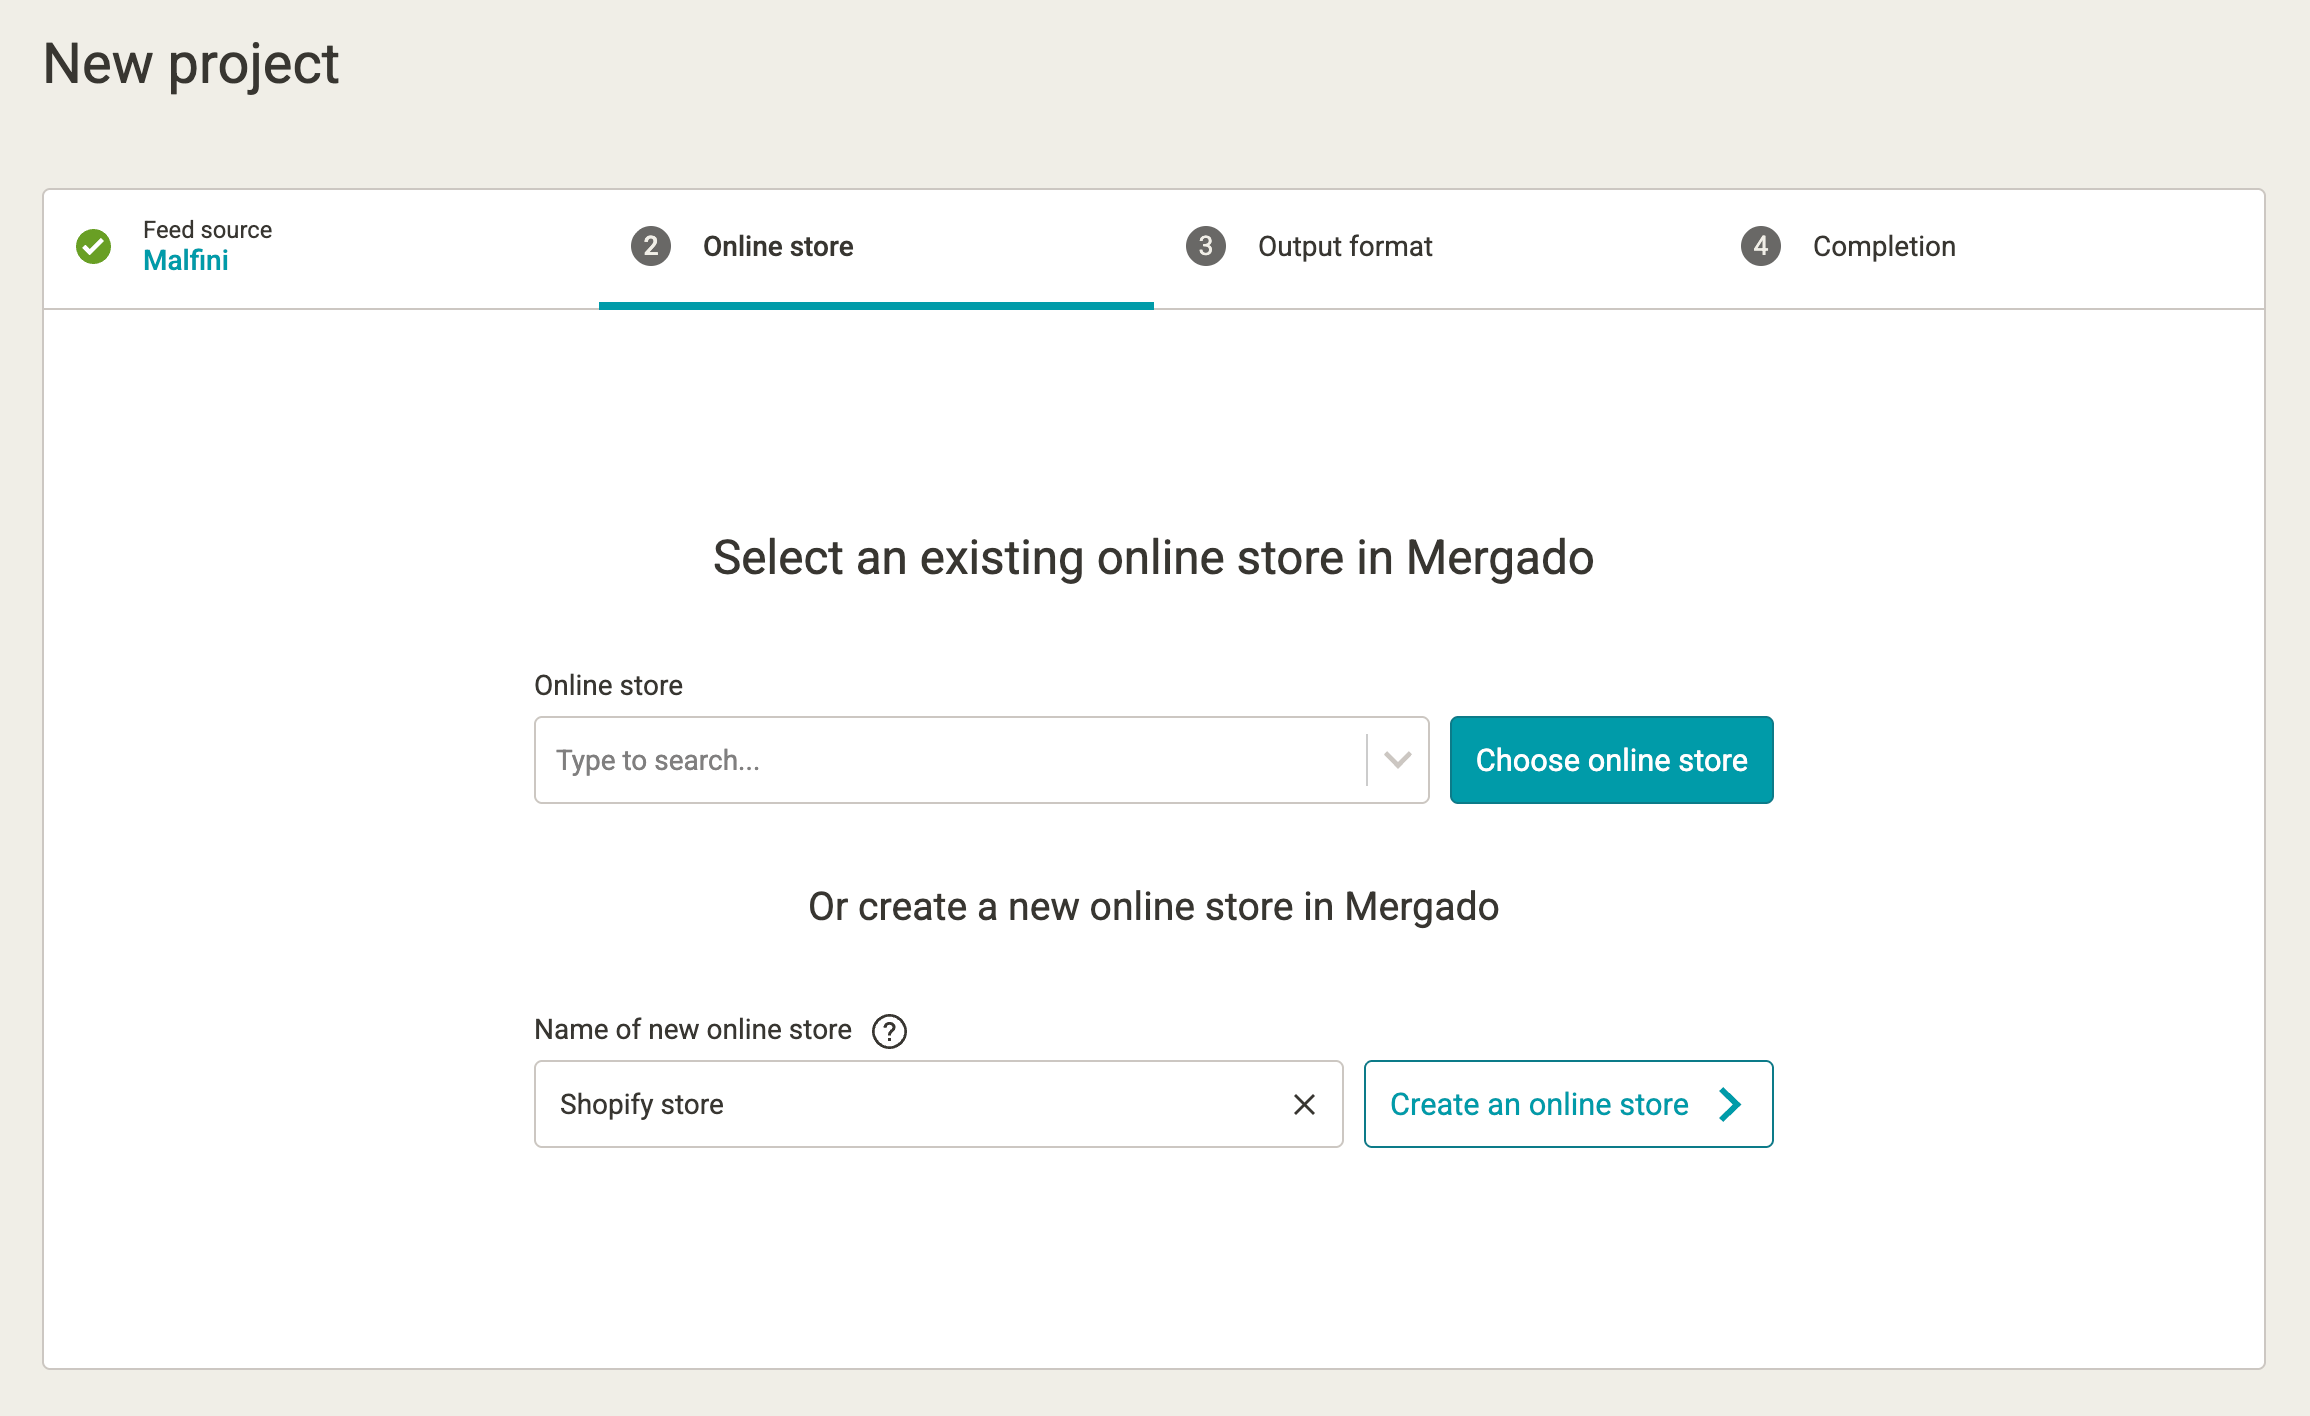The image size is (2310, 1416).
Task: Click the green checkmark icon for Feed source
Action: pyautogui.click(x=94, y=246)
